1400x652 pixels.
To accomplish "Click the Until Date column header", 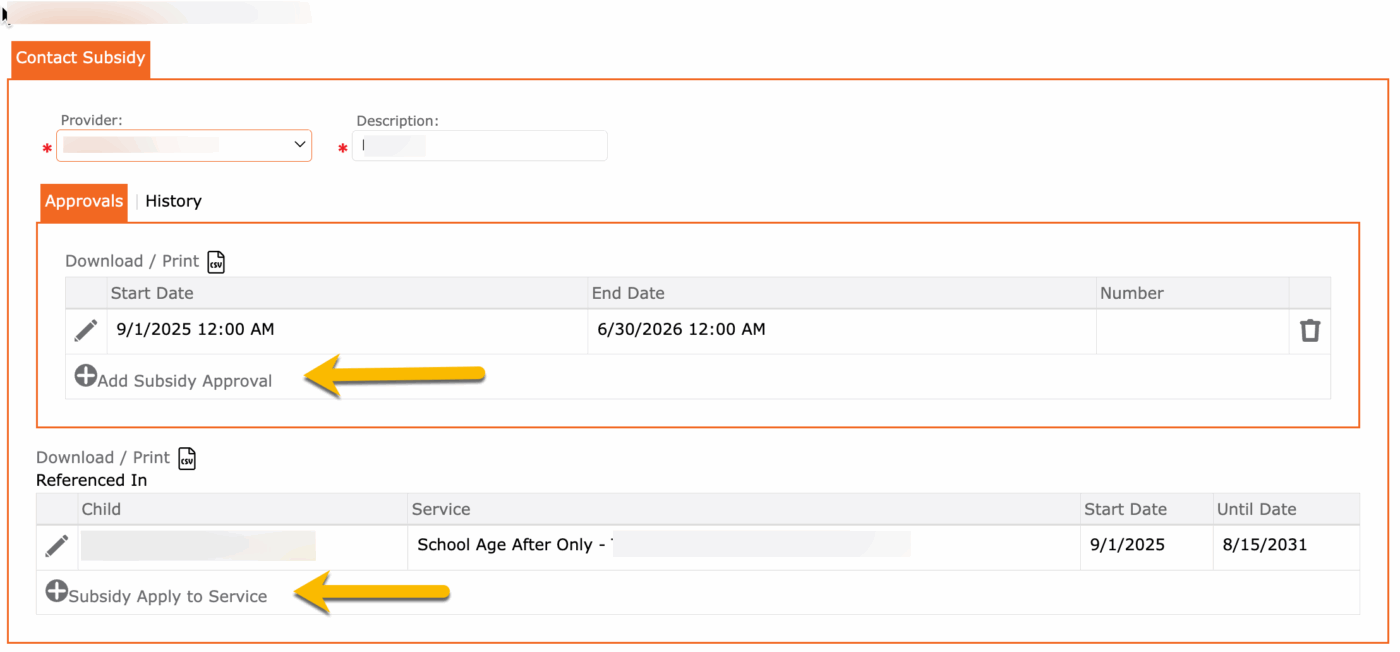I will click(1256, 509).
